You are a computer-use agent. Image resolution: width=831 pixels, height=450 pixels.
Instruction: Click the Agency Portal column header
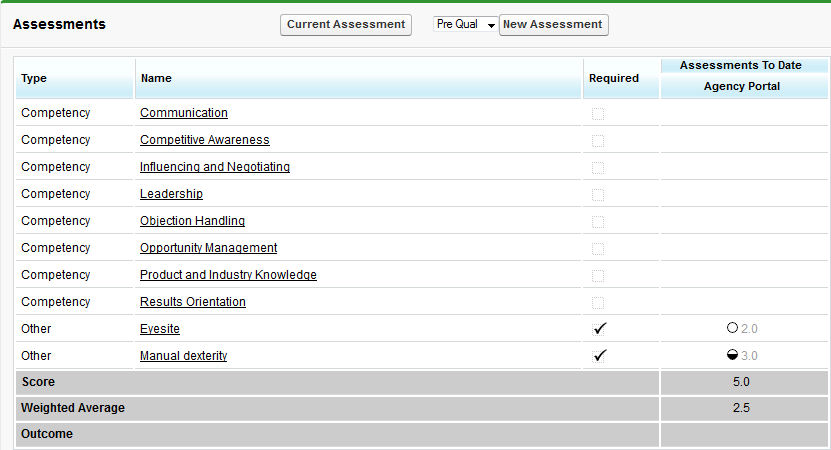tap(741, 86)
